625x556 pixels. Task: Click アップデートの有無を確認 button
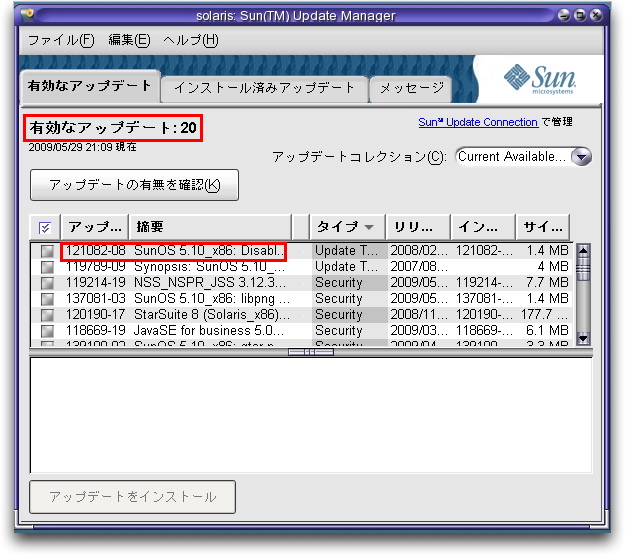coord(135,185)
